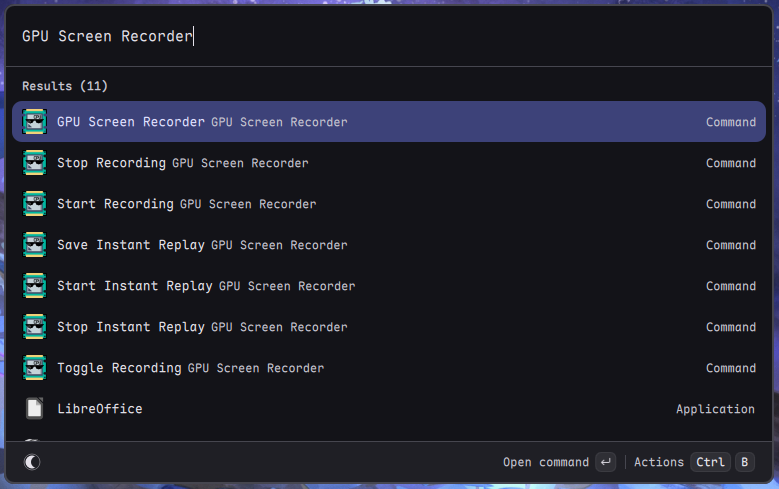Screen dimensions: 779x489
Task: Click Command label on Stop Instant Replay row
Action: (x=731, y=327)
